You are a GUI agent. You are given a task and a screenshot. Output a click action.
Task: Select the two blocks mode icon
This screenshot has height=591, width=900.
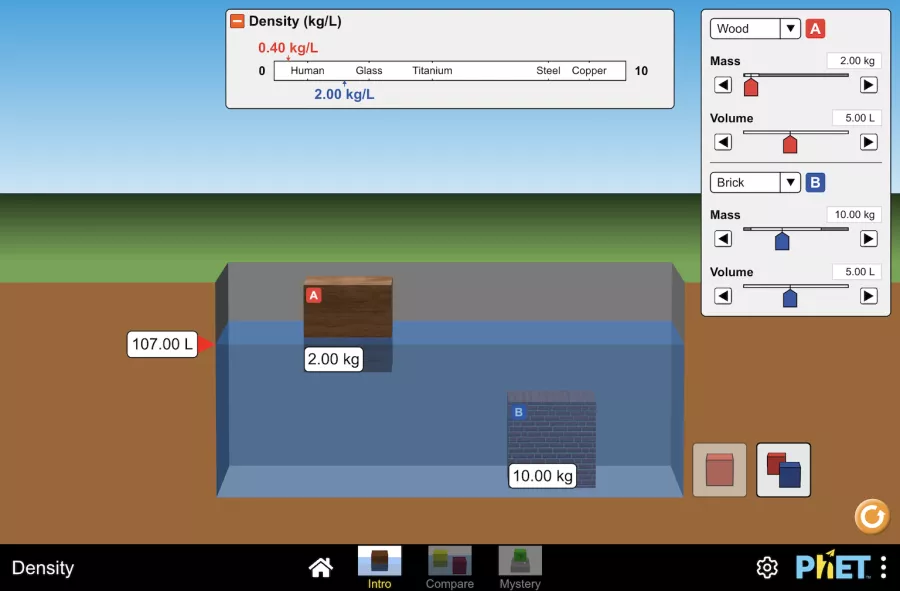click(783, 470)
